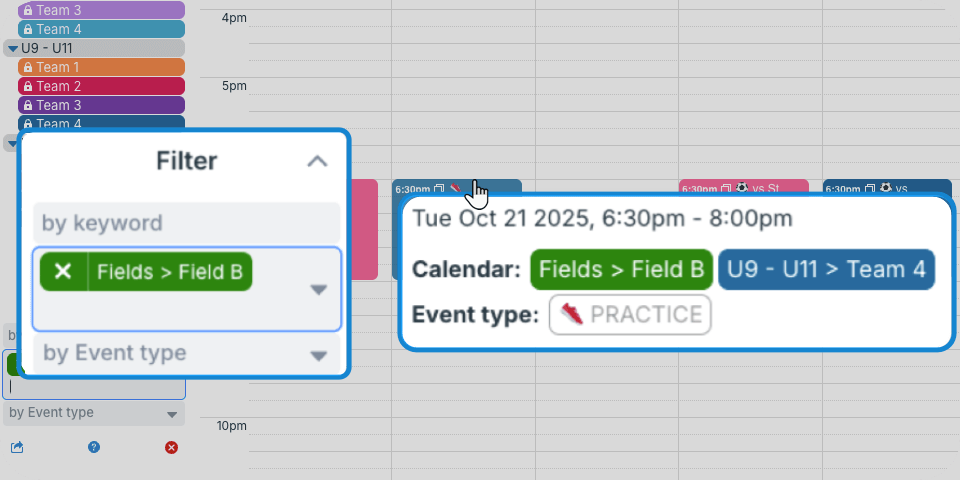960x480 pixels.
Task: Click the shoe icon on PRACTICE badge
Action: [572, 314]
